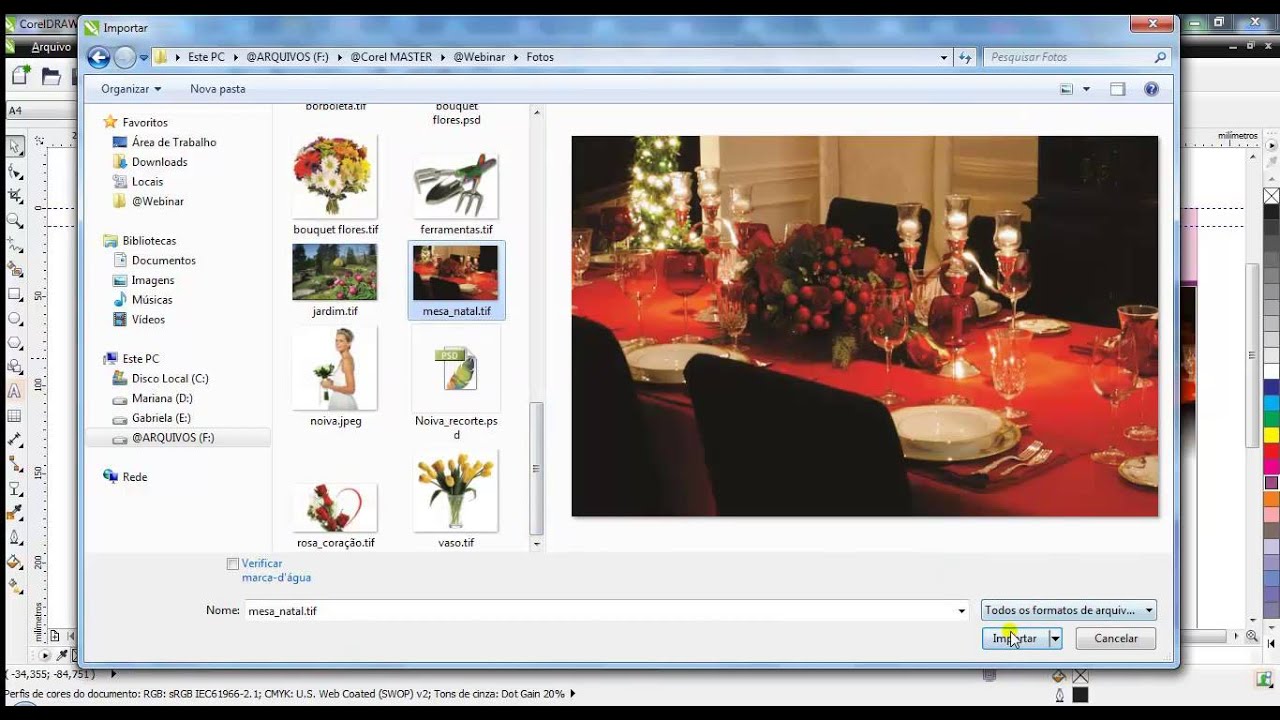Click the Forward arrow in Importar dialog
This screenshot has width=1280, height=720.
pos(124,57)
